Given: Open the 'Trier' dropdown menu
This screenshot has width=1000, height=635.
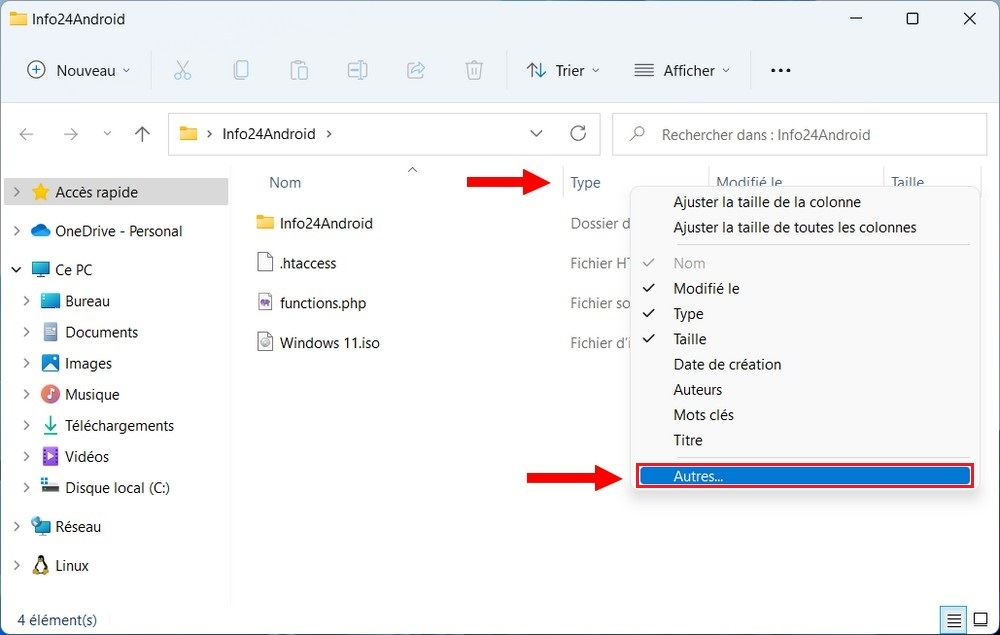Looking at the screenshot, I should (565, 70).
